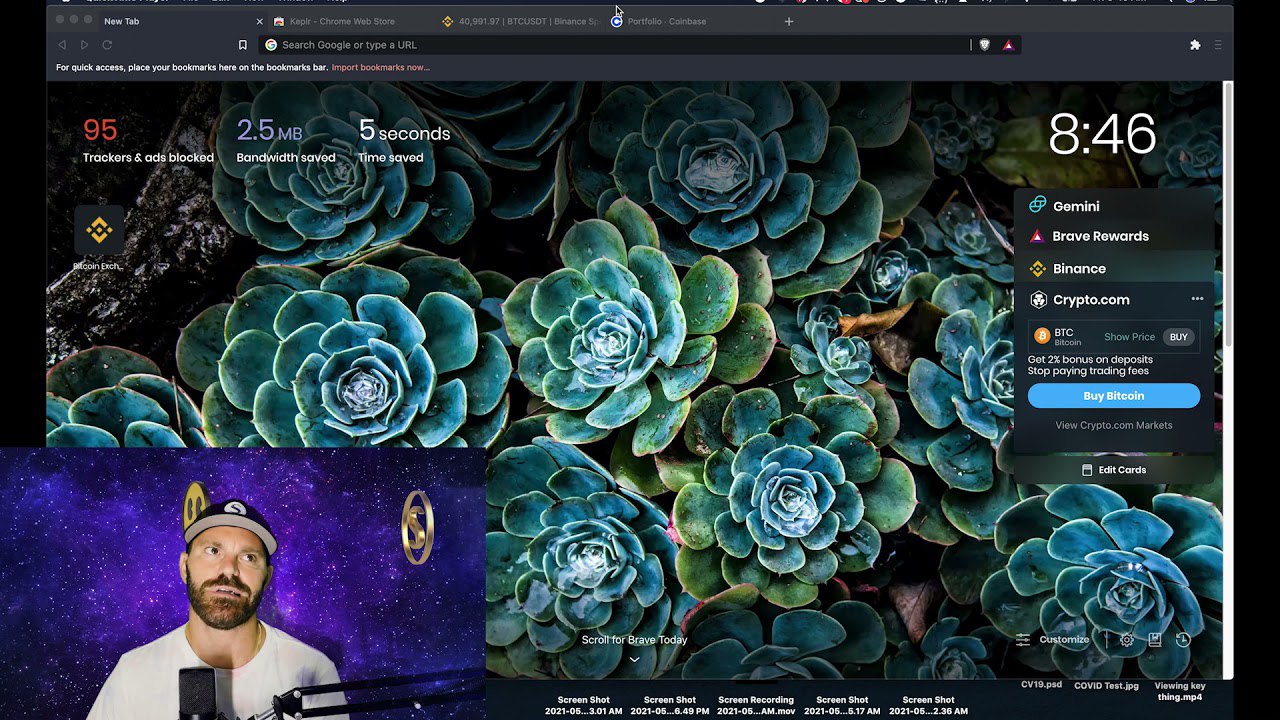
Task: Open Crypto.com card three-dot menu
Action: coord(1197,299)
